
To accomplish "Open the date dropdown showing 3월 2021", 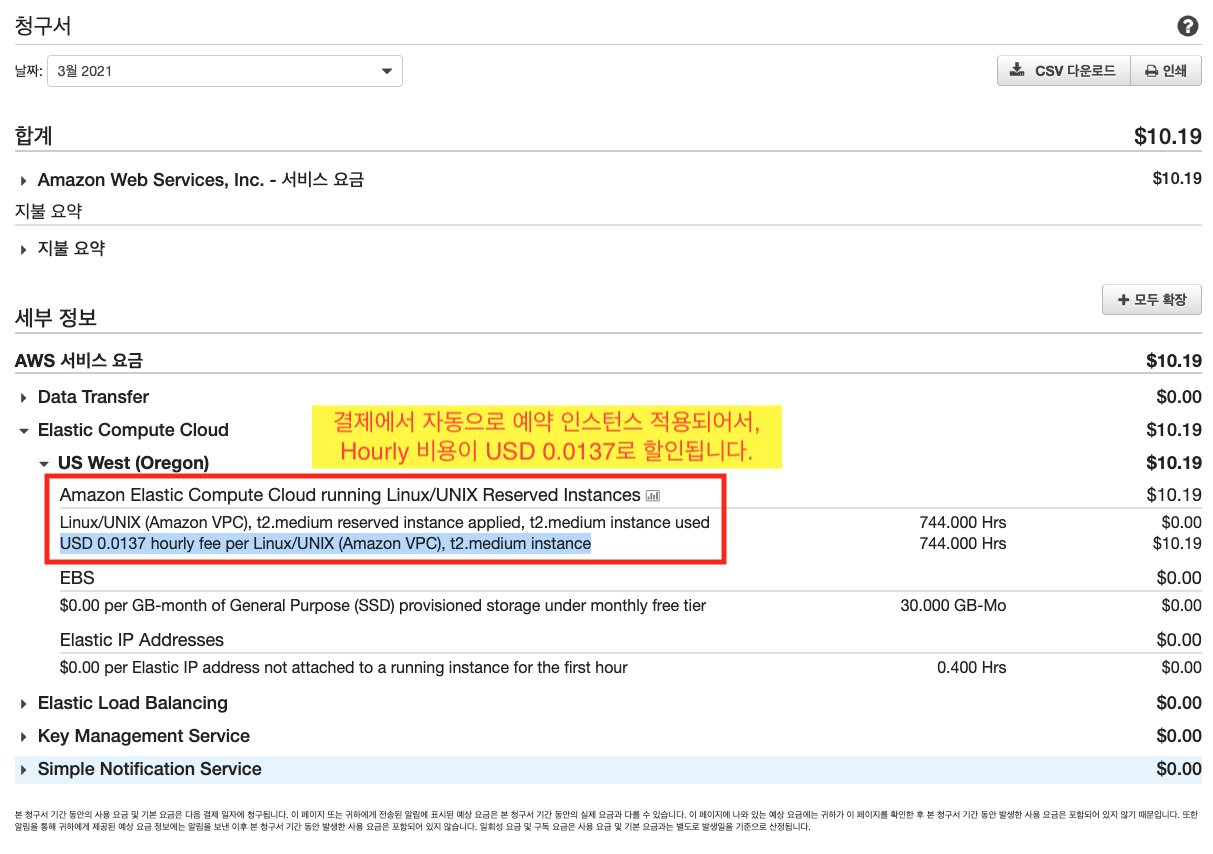I will [225, 71].
